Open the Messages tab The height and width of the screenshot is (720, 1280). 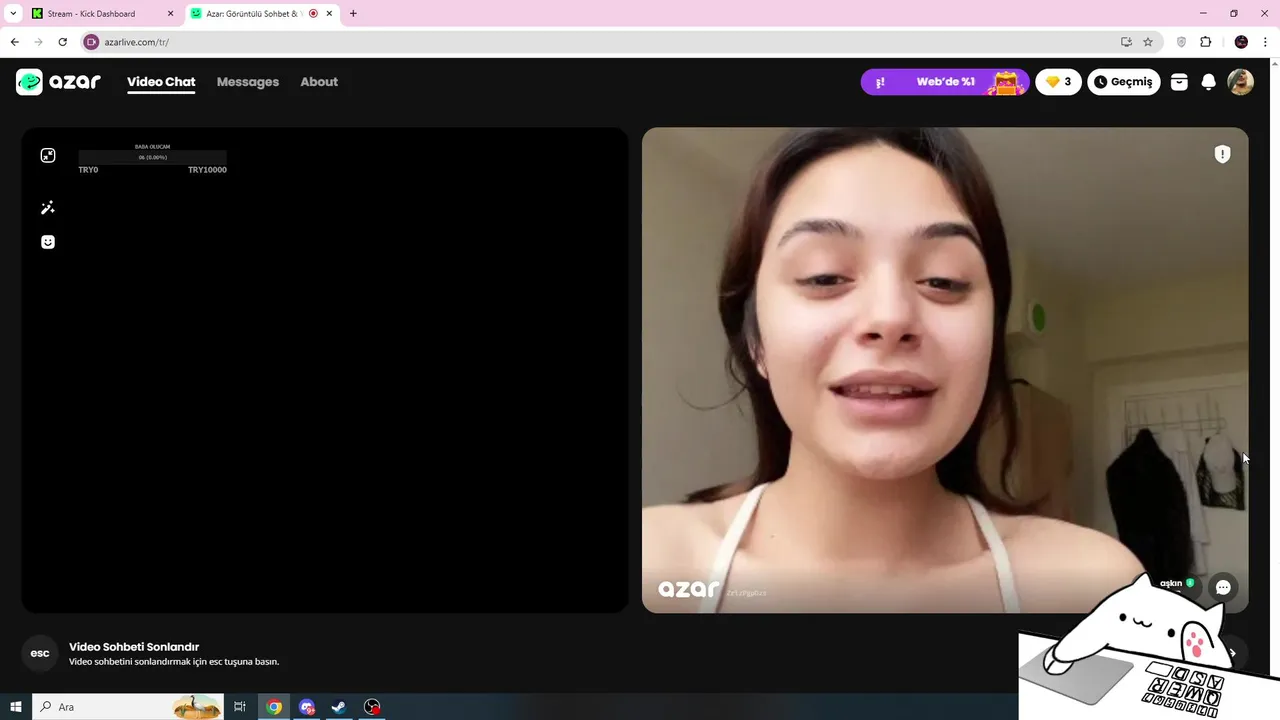point(248,82)
